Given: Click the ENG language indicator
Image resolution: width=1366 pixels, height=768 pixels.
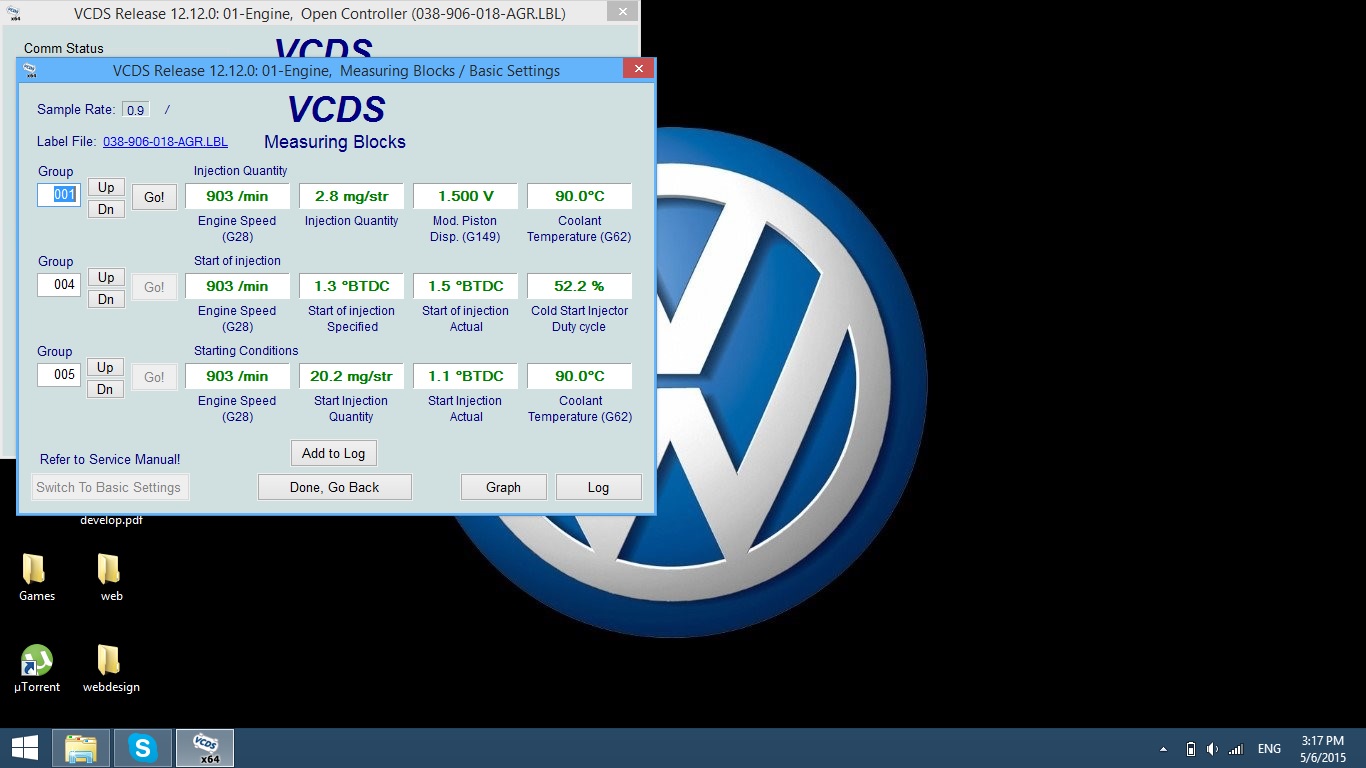Looking at the screenshot, I should 1269,749.
